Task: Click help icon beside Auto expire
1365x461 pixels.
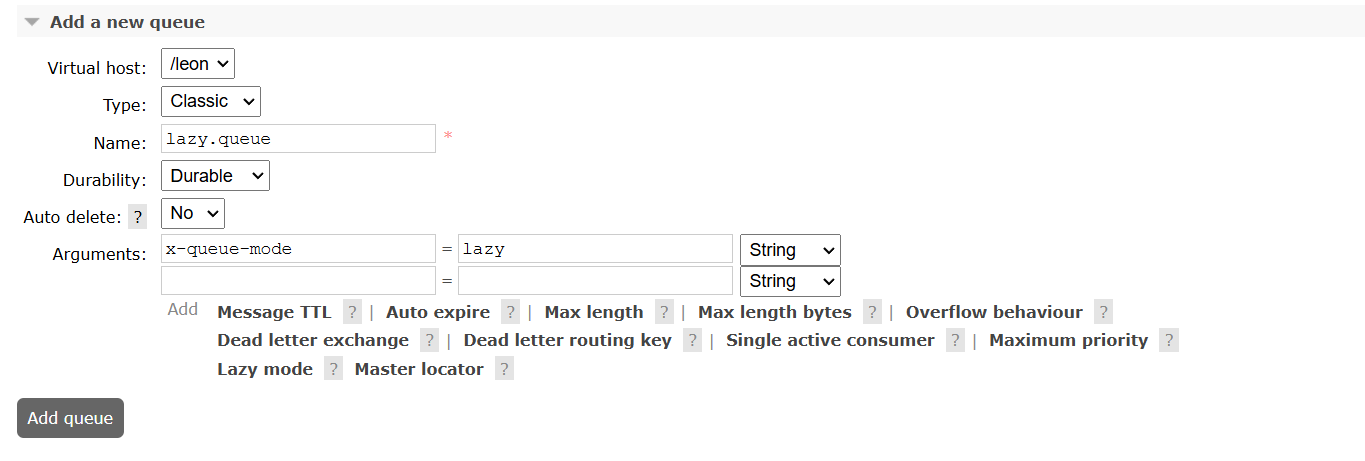Action: (511, 312)
